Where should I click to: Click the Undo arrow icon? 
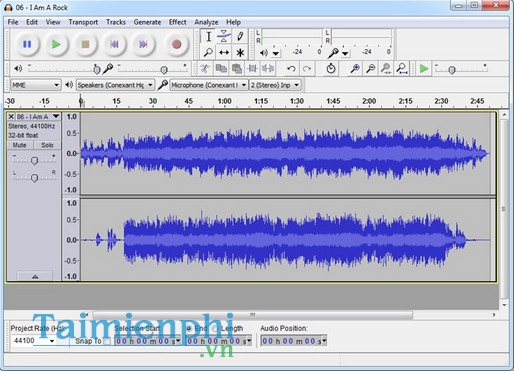291,69
